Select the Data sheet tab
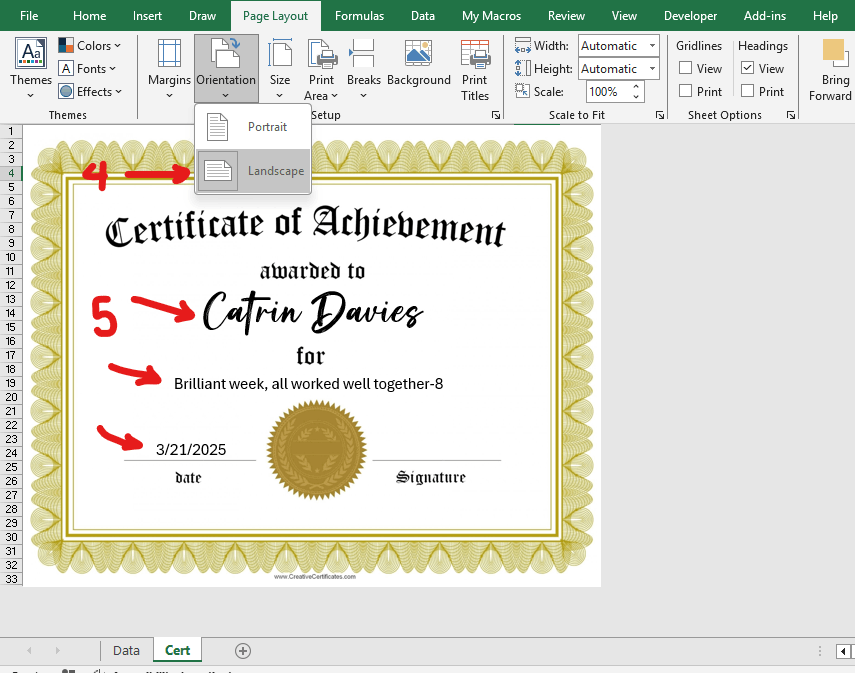This screenshot has width=855, height=673. pyautogui.click(x=126, y=650)
